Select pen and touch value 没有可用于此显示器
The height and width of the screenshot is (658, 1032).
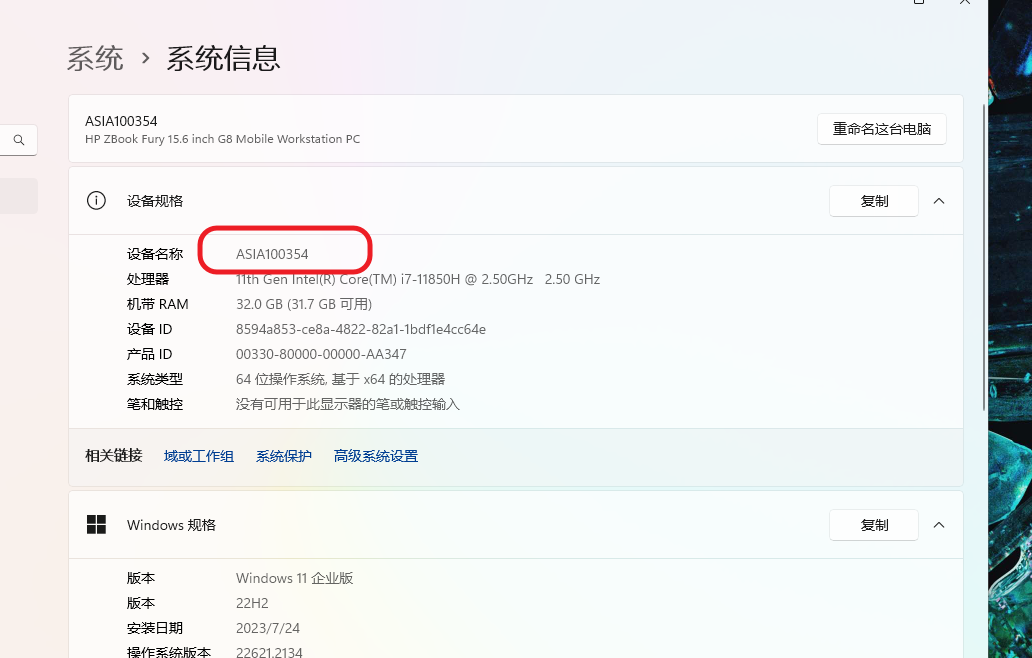click(x=348, y=404)
